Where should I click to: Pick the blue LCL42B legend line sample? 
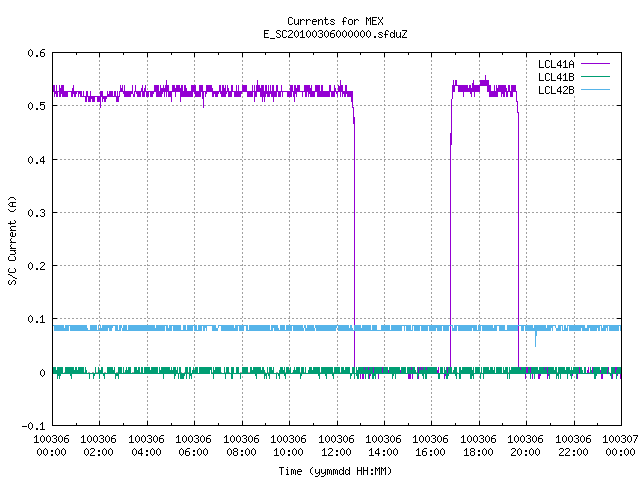pos(595,90)
